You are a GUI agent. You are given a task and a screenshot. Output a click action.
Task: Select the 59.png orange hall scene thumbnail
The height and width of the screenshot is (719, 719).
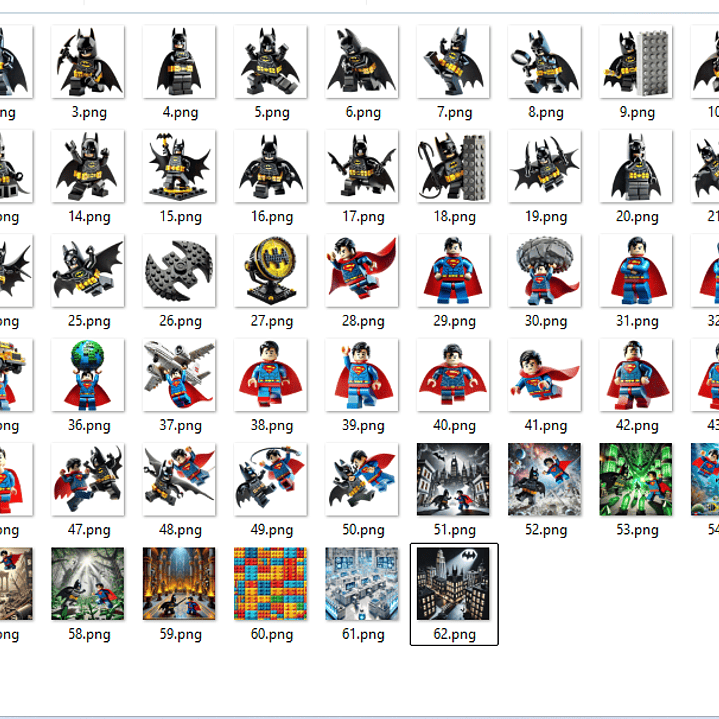tap(179, 583)
